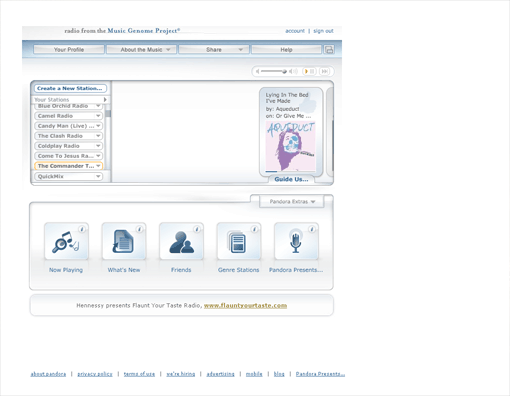Open the Pandora Presents... footer link
This screenshot has width=510, height=396.
[320, 374]
